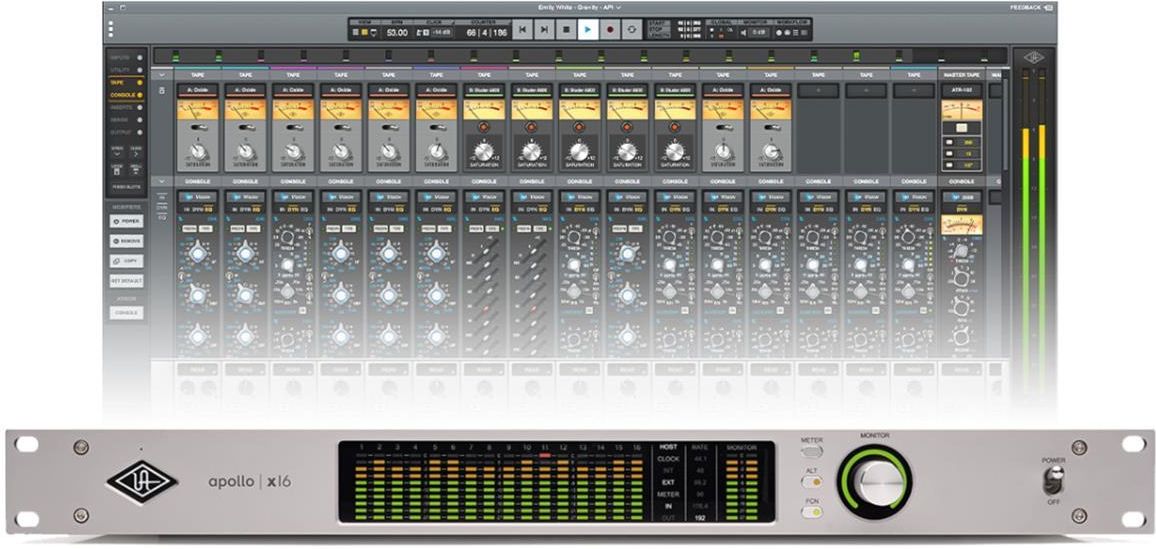
Task: Push the Apollo METER button
Action: pyautogui.click(x=811, y=452)
